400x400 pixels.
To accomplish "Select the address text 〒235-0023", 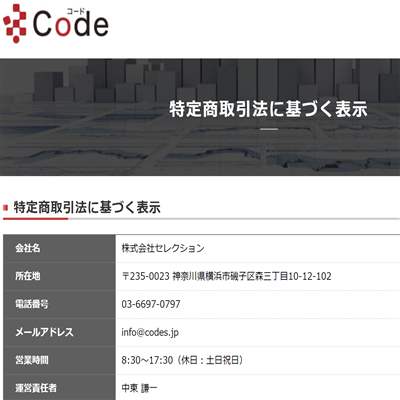I will [x=146, y=276].
